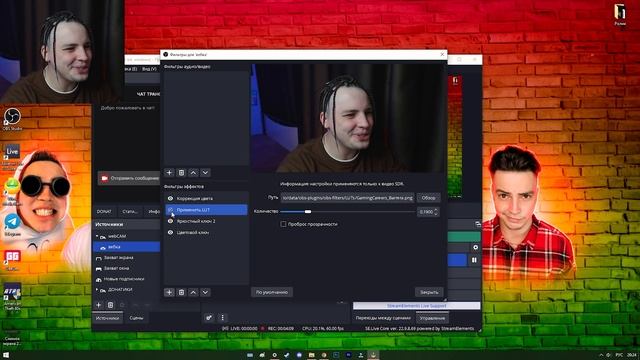
Task: Switch to the Стата... tab
Action: tap(130, 211)
